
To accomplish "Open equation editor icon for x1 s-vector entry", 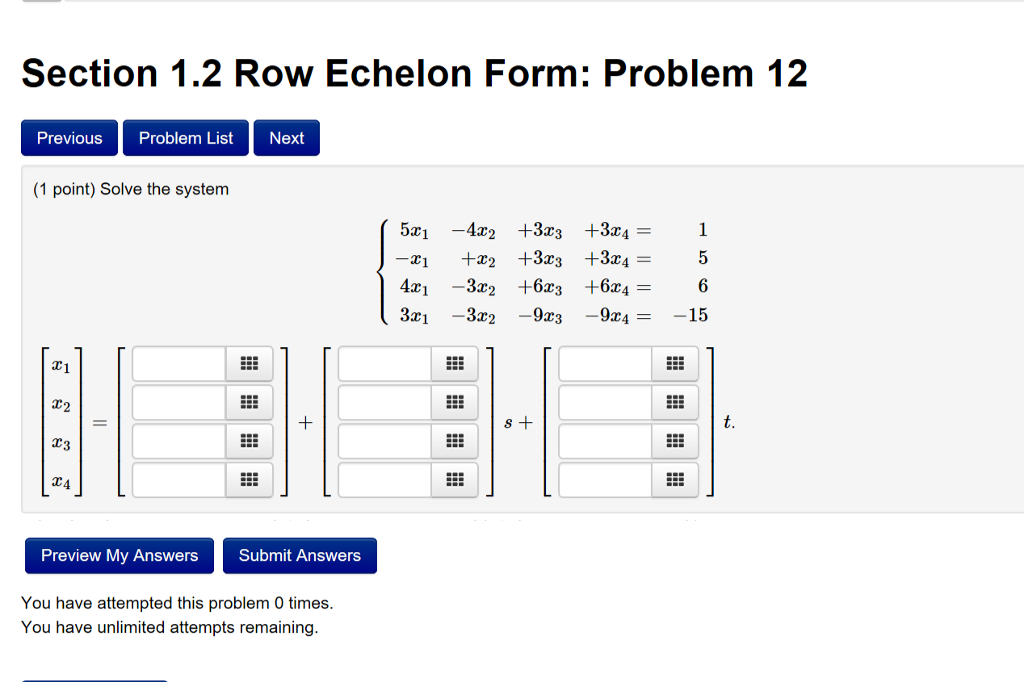I will [455, 363].
